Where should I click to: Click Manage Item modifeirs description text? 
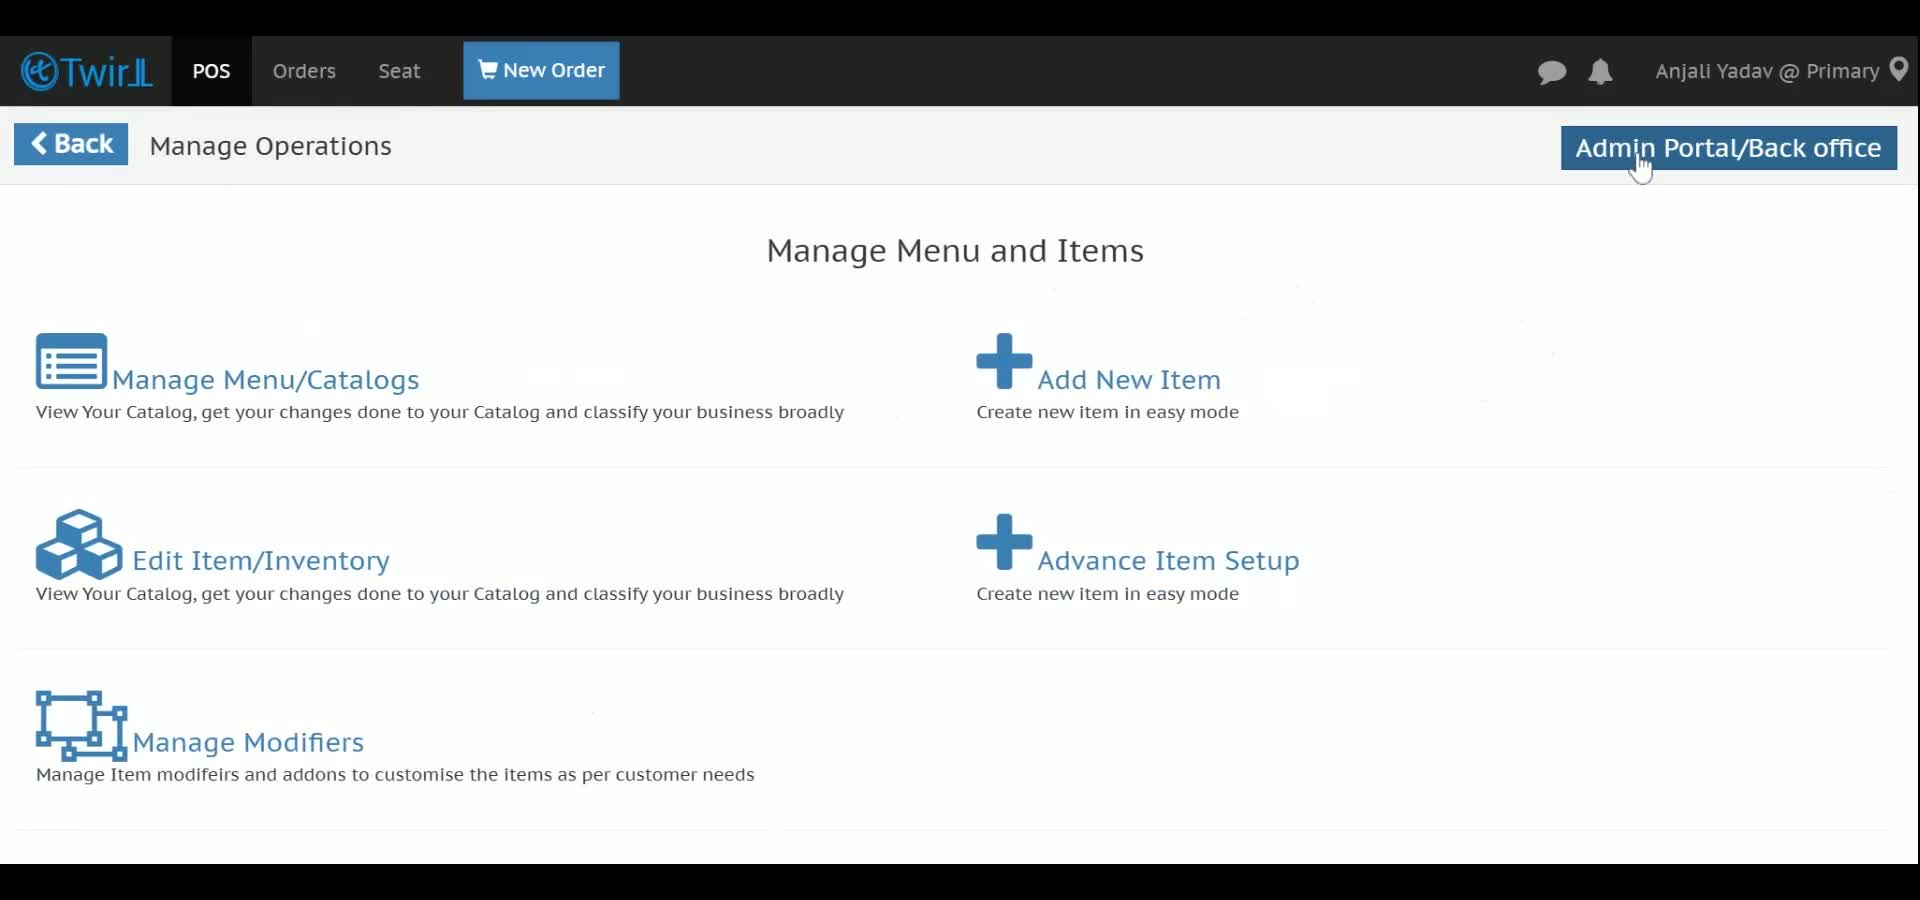pyautogui.click(x=395, y=775)
